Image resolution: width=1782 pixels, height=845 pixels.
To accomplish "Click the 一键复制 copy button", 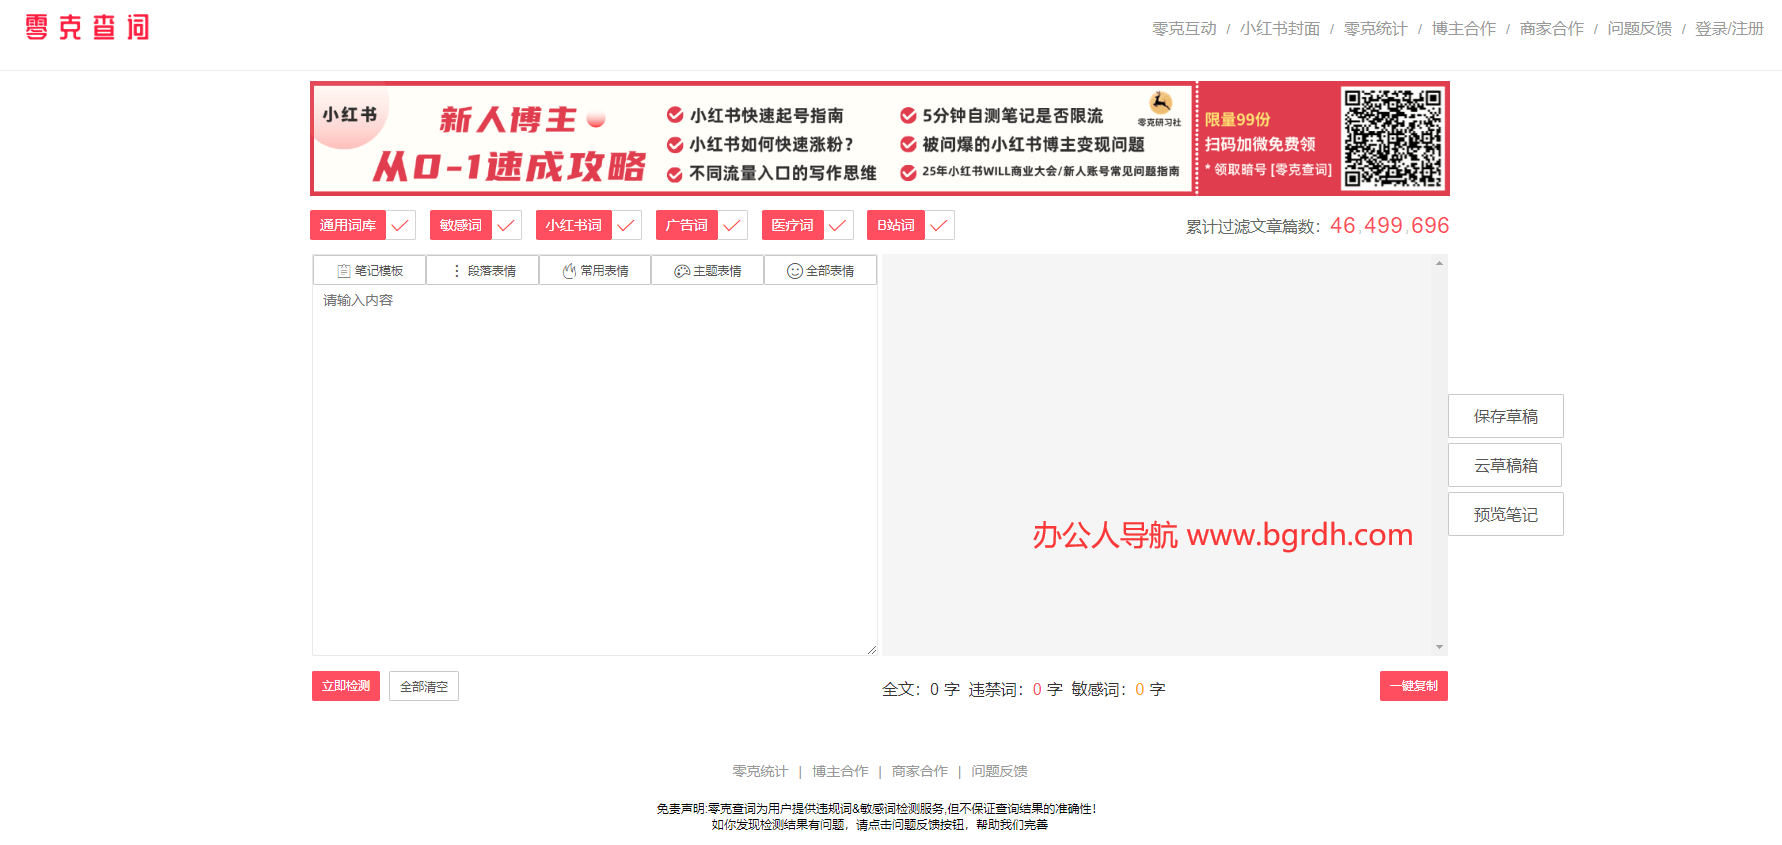I will (1413, 686).
